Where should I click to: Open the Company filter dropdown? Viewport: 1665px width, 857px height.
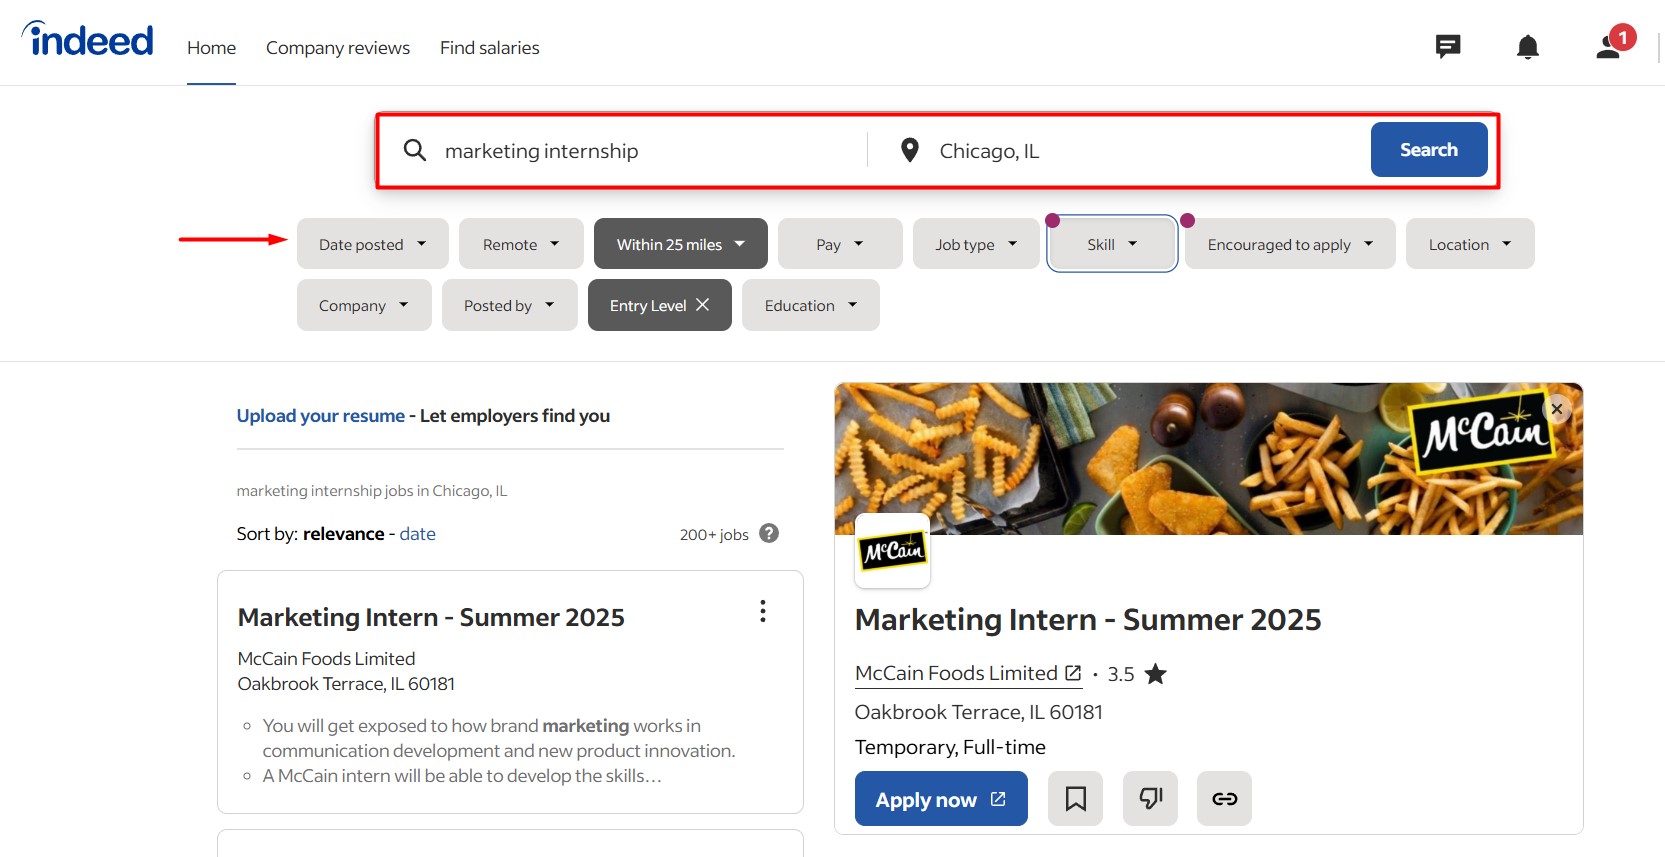pyautogui.click(x=364, y=305)
